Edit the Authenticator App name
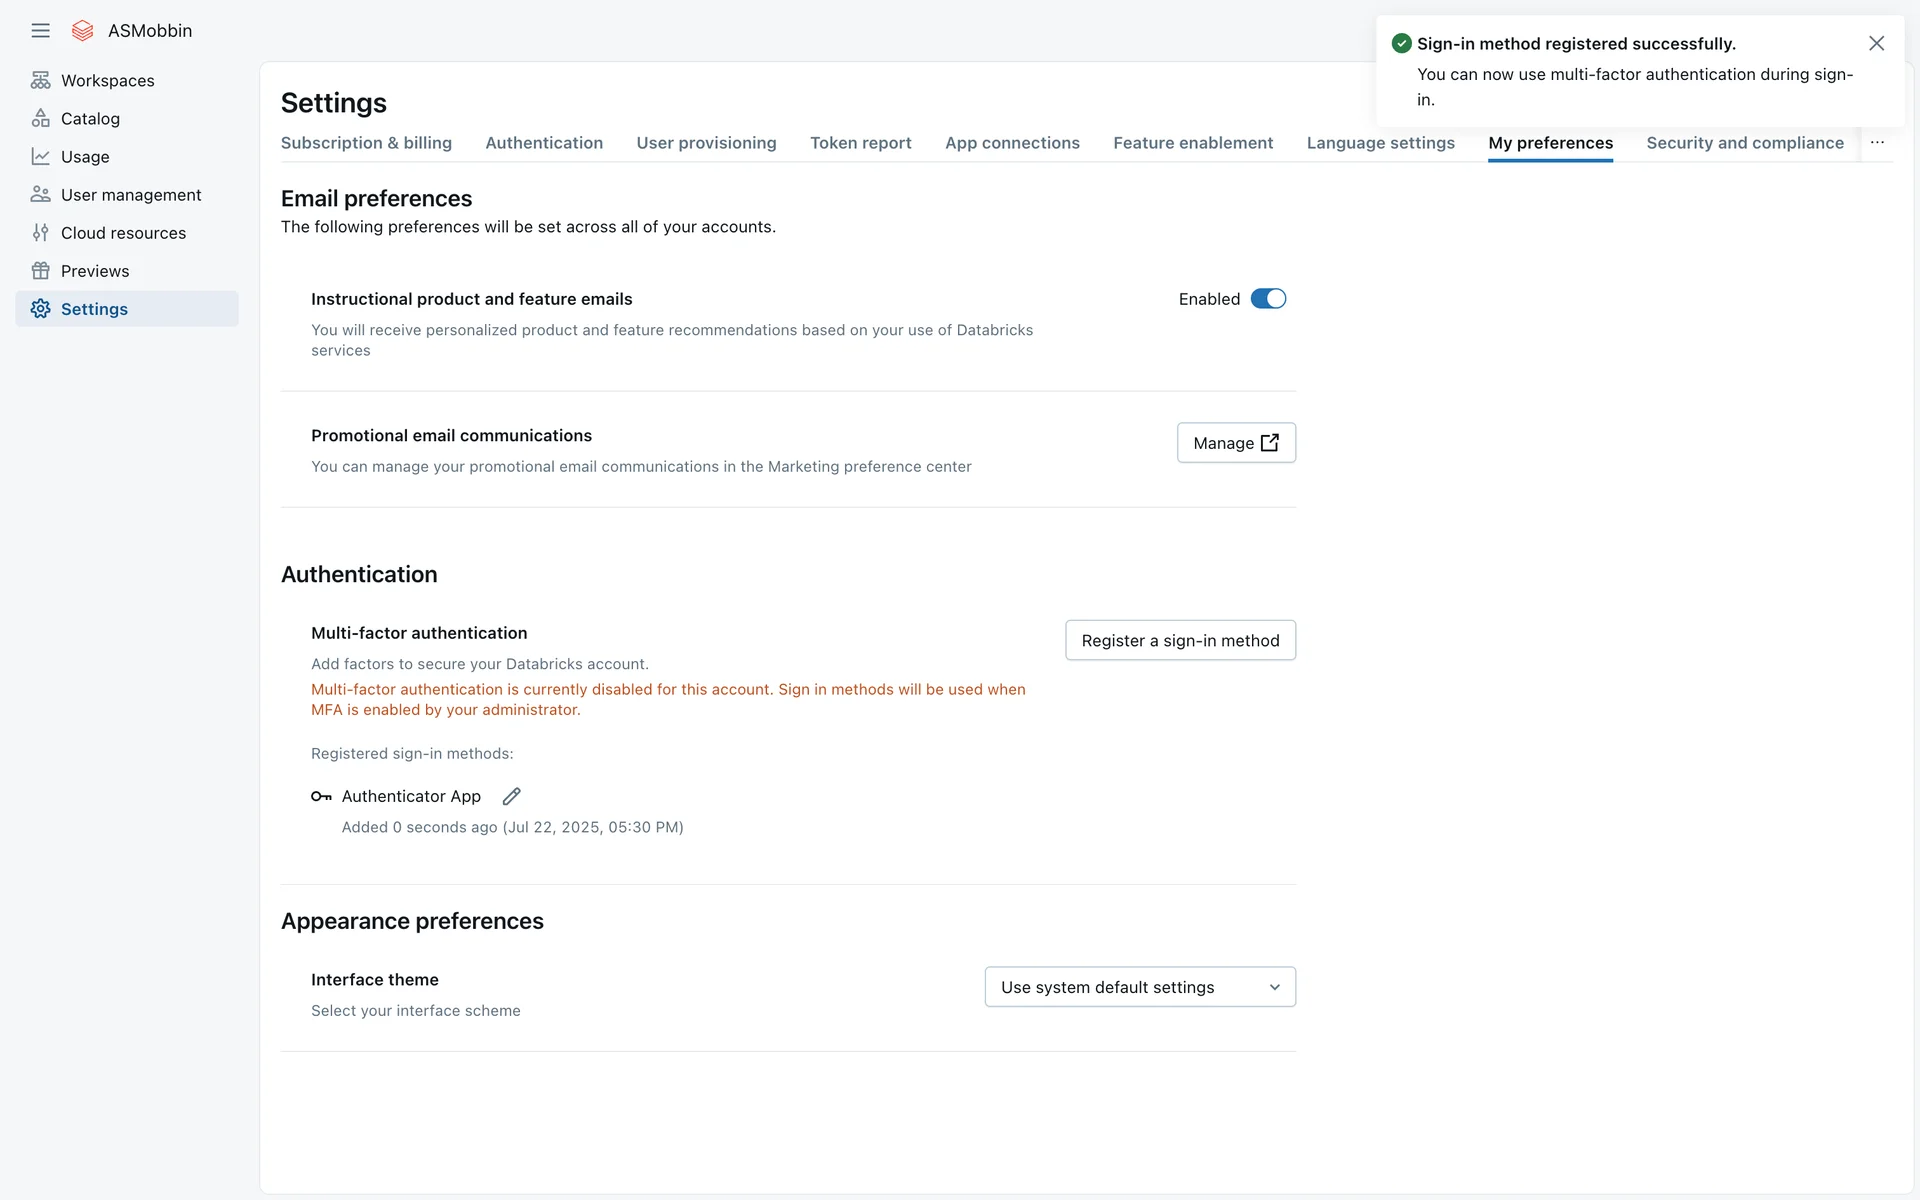 click(x=511, y=796)
